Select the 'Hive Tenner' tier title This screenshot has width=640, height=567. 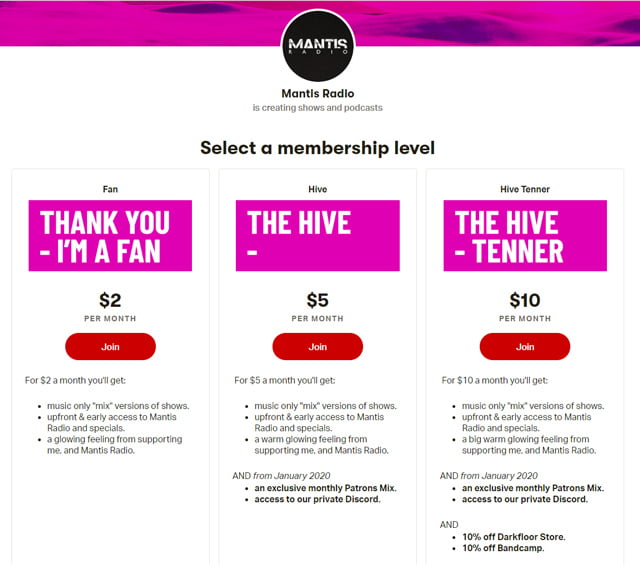pyautogui.click(x=525, y=189)
